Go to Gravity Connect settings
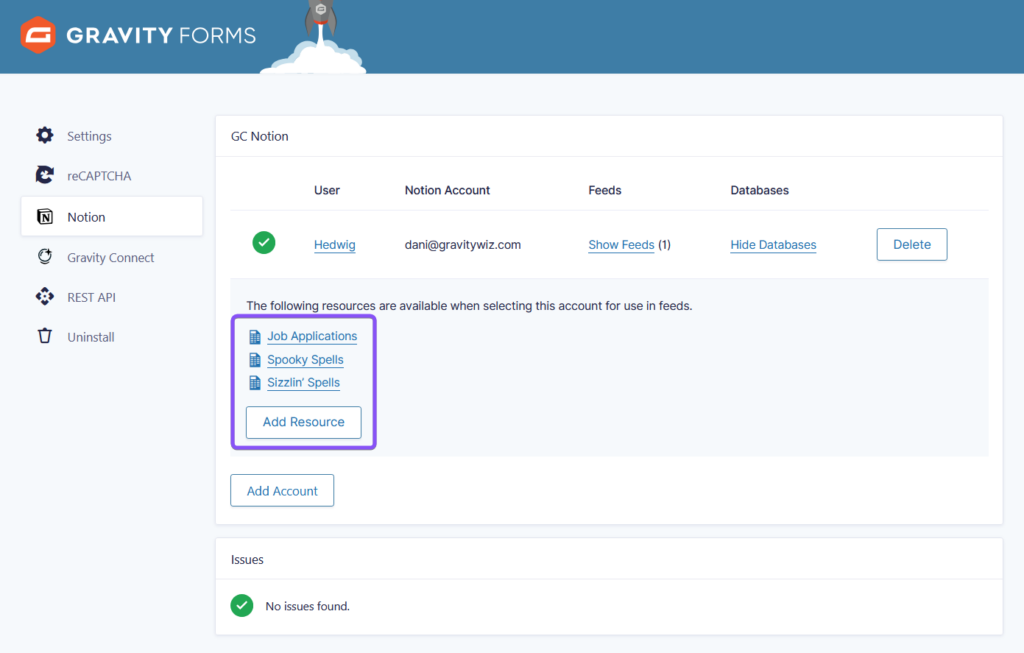Viewport: 1024px width, 653px height. pos(112,257)
